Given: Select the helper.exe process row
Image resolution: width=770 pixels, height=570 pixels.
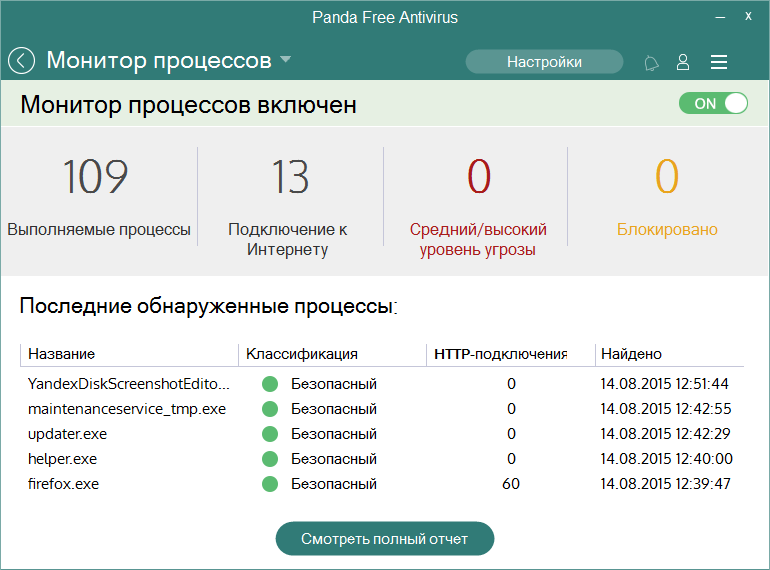Looking at the screenshot, I should coord(382,459).
